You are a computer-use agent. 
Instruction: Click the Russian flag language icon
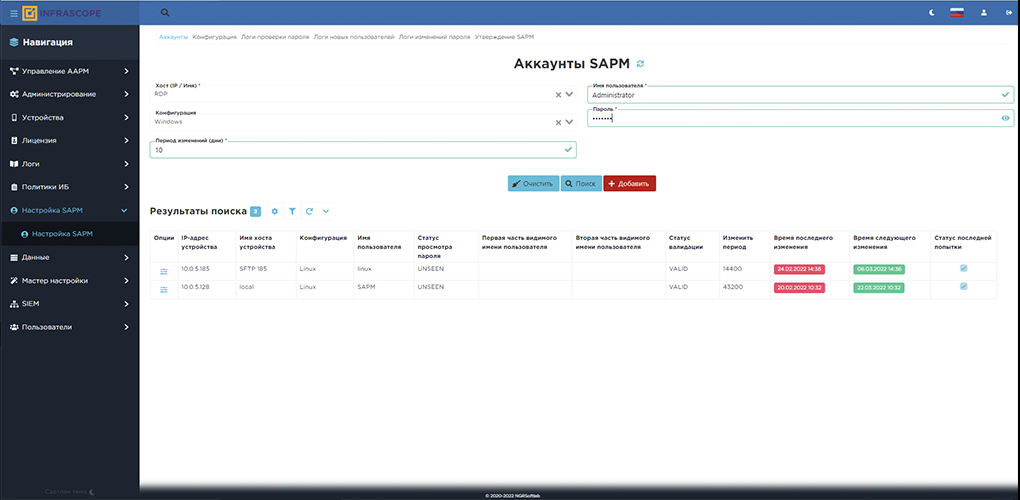(x=957, y=13)
